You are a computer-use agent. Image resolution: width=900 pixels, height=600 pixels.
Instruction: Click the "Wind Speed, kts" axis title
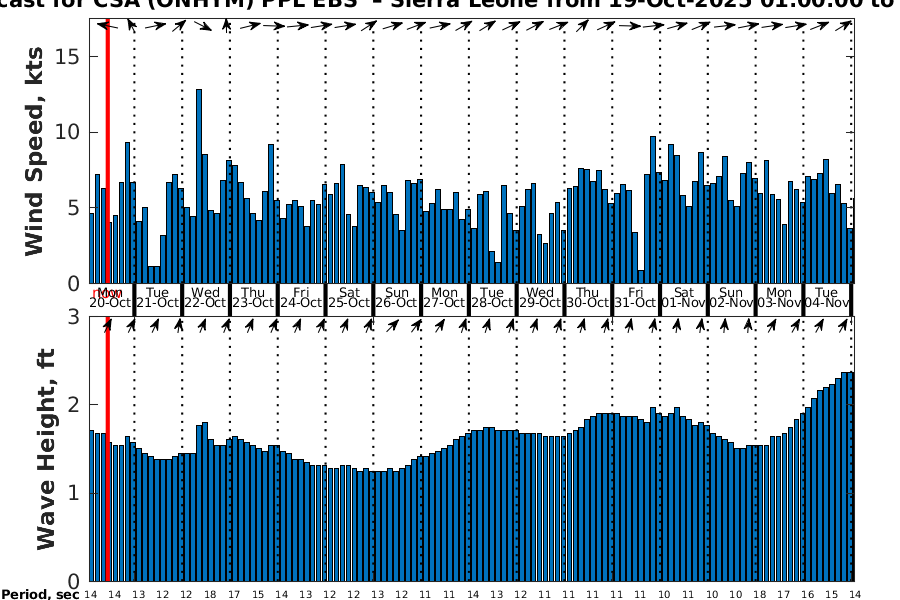[x=35, y=150]
